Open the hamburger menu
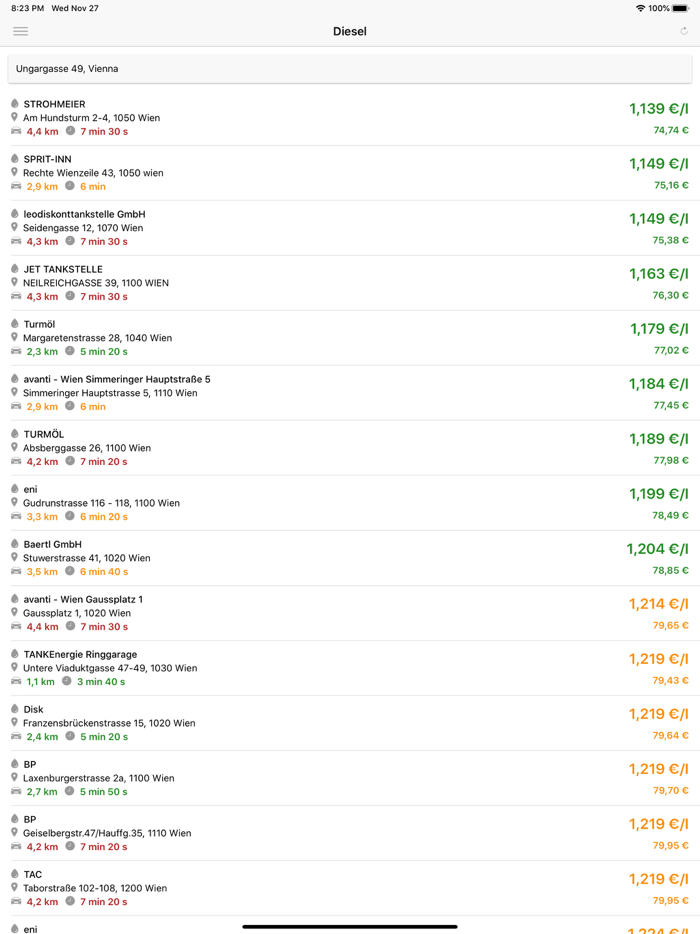 pos(20,31)
